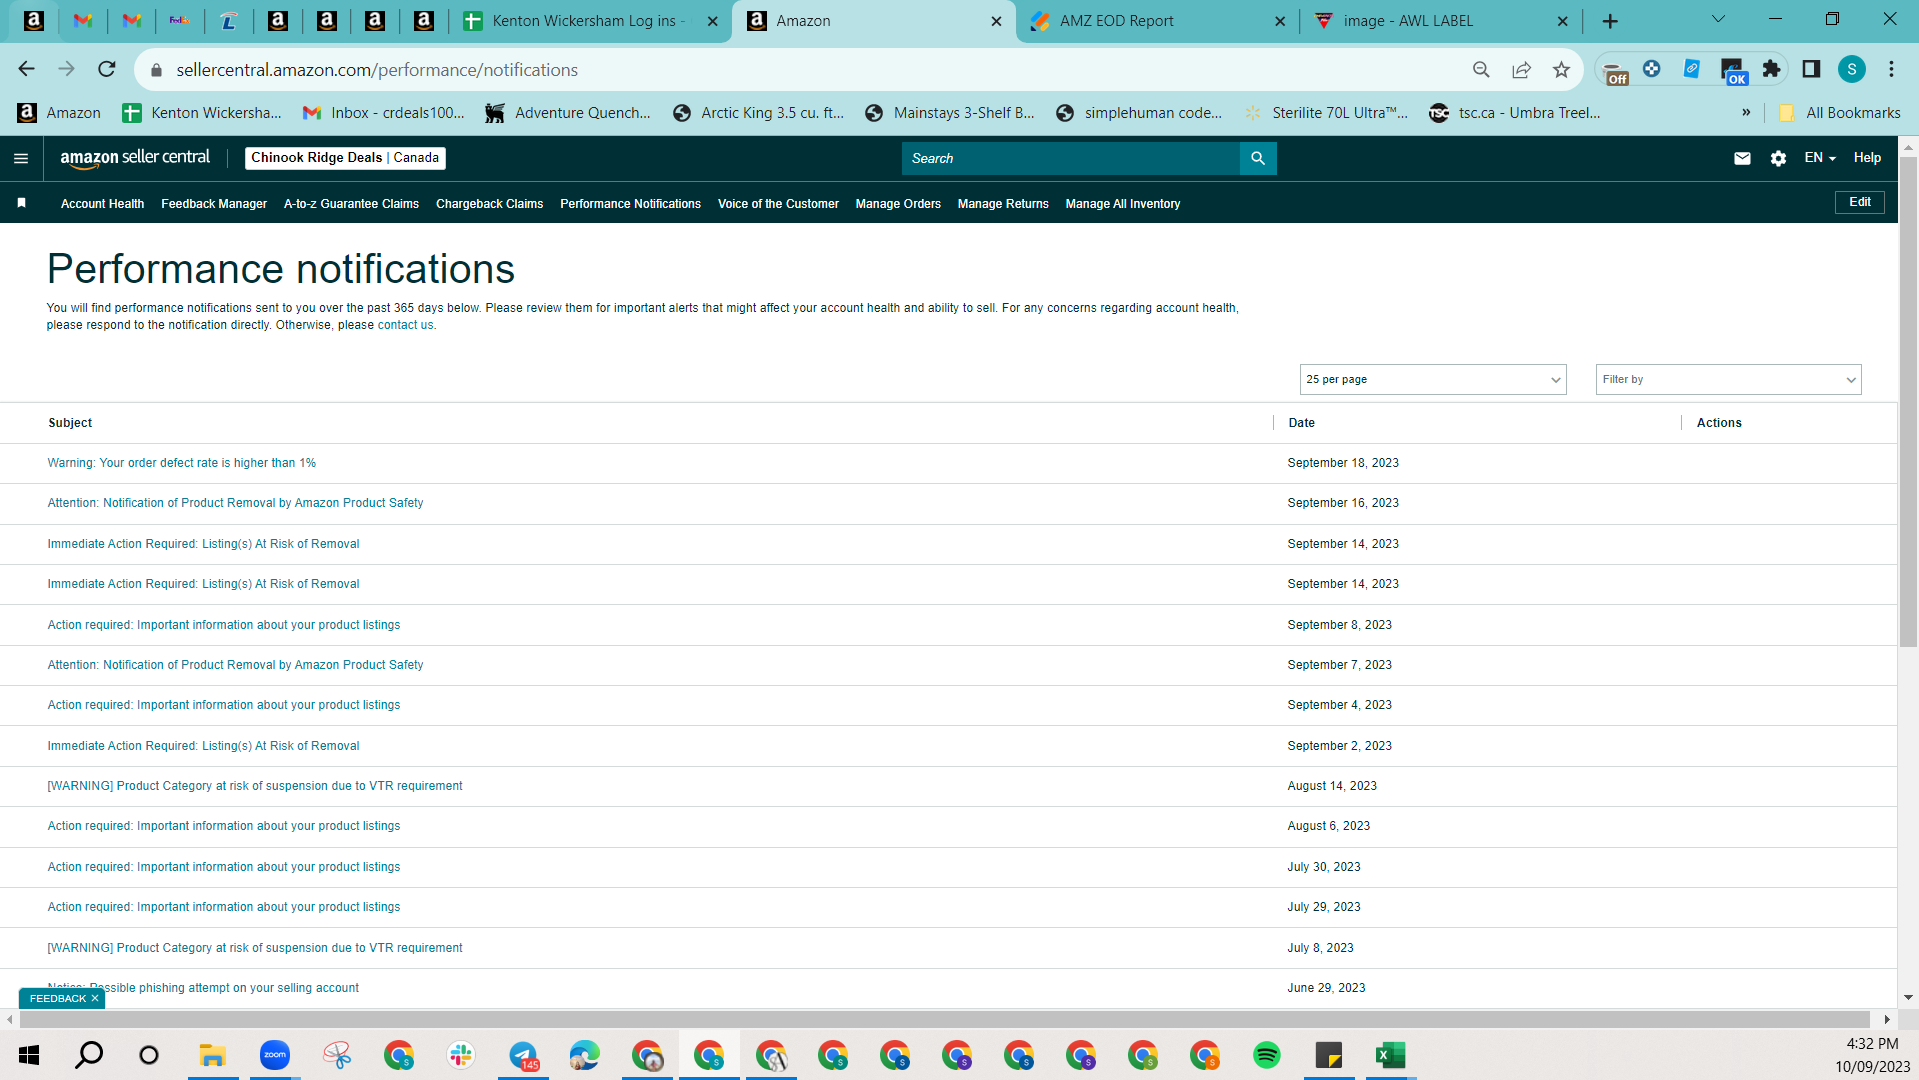Open the possible phishing attempt notice

pyautogui.click(x=203, y=988)
